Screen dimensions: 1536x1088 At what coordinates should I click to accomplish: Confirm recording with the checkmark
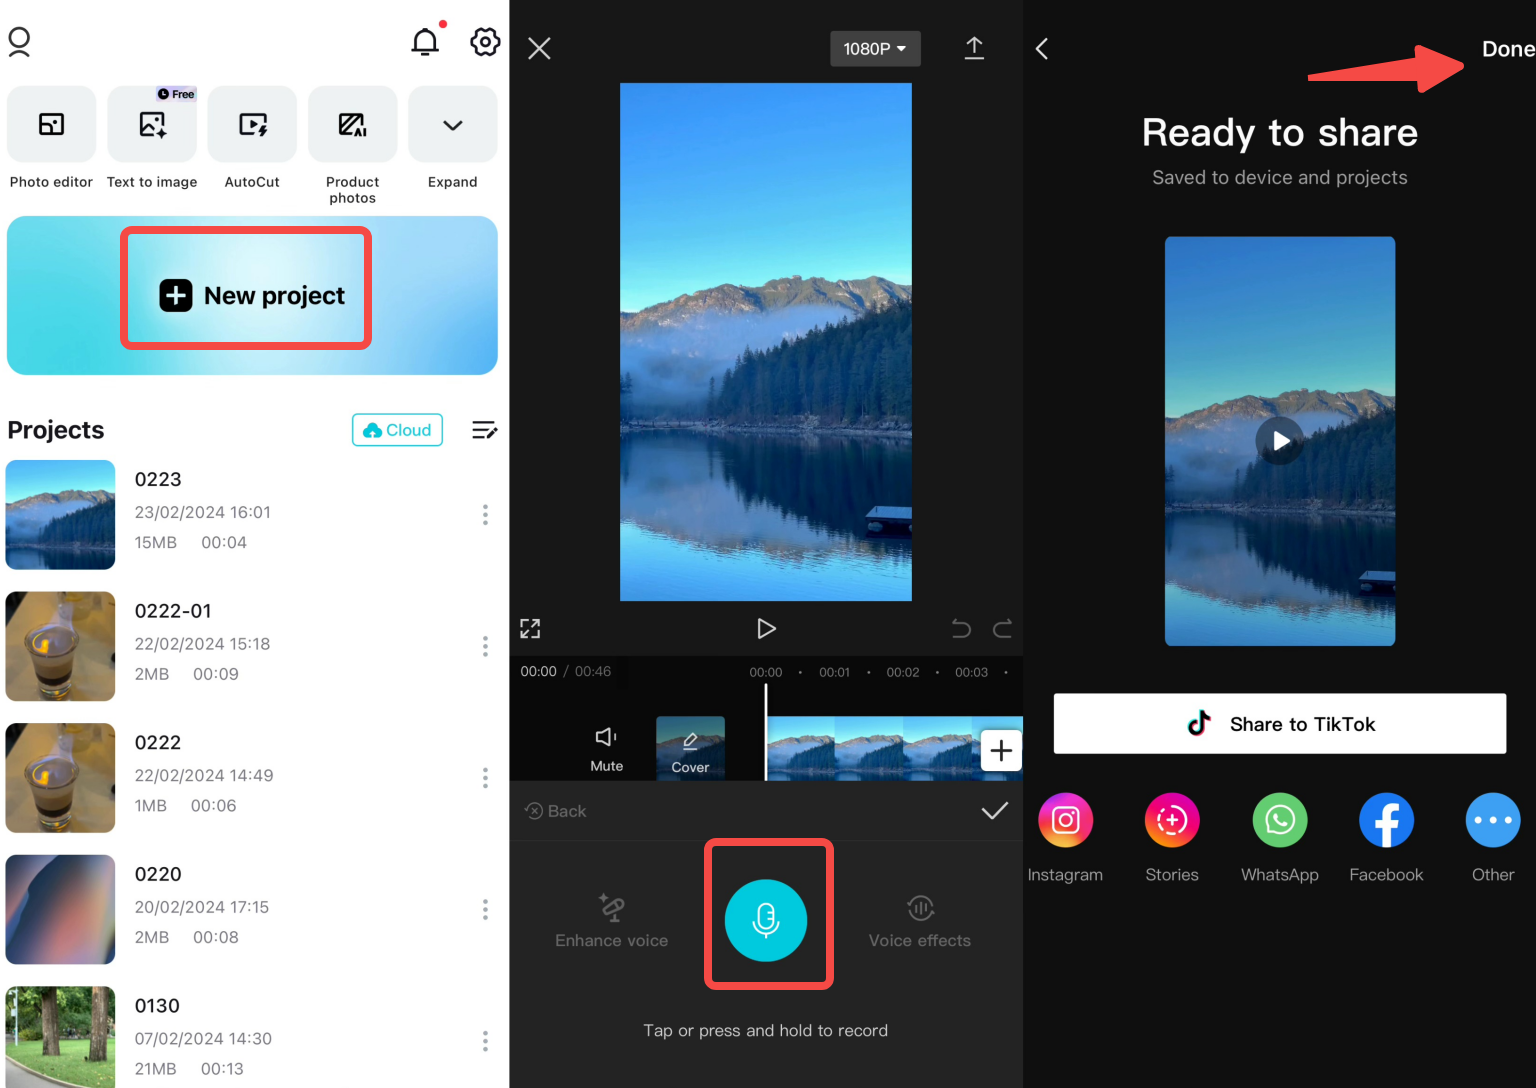(x=994, y=811)
